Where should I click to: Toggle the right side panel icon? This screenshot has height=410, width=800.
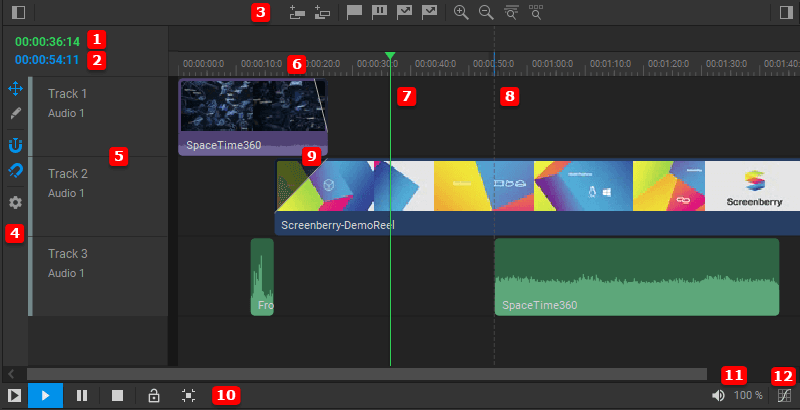click(786, 12)
